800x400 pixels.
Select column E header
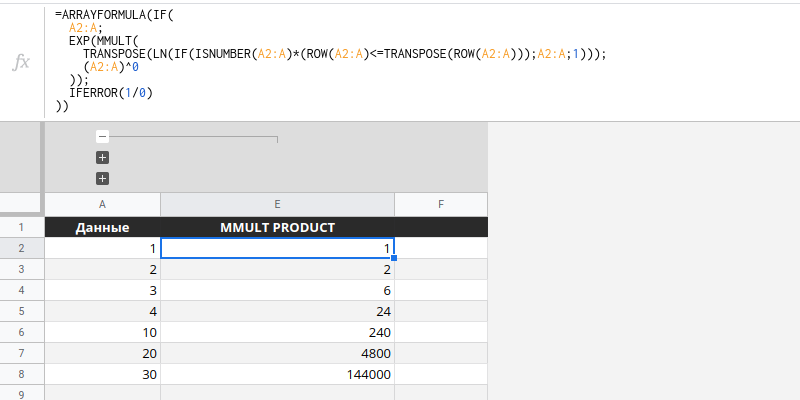(x=277, y=204)
